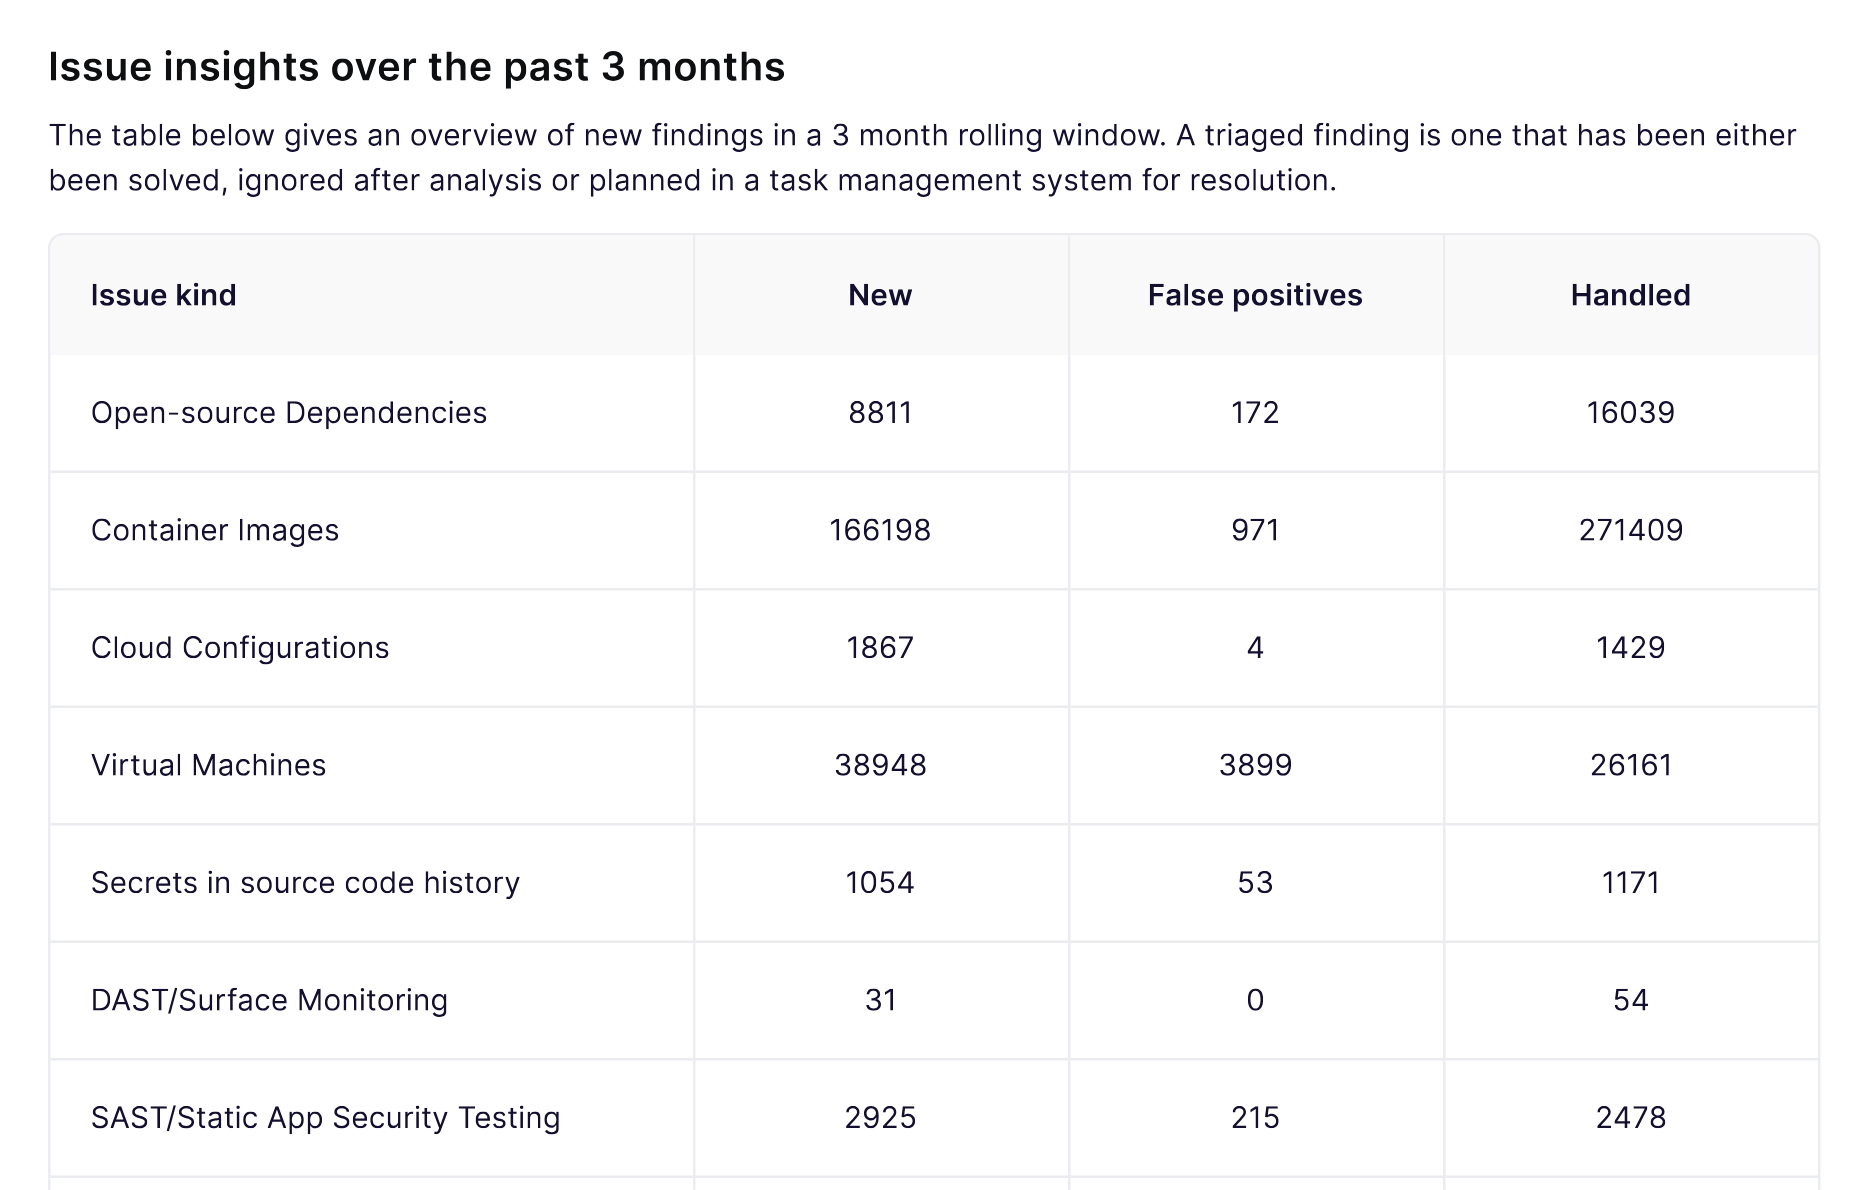
Task: Select Cloud Configurations handled value 1429
Action: [x=1631, y=648]
